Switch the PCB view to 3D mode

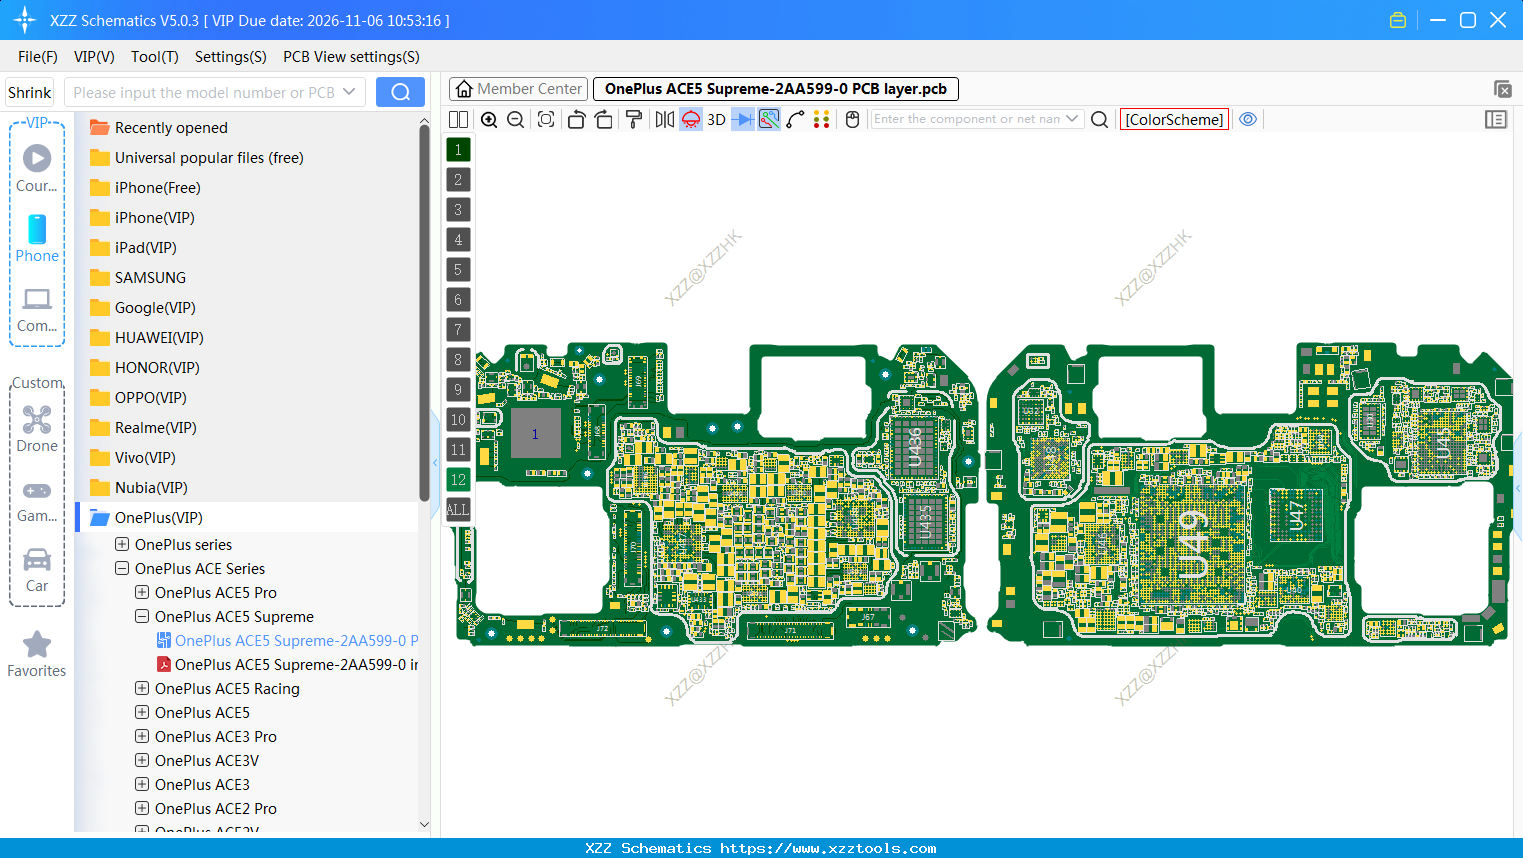click(716, 119)
